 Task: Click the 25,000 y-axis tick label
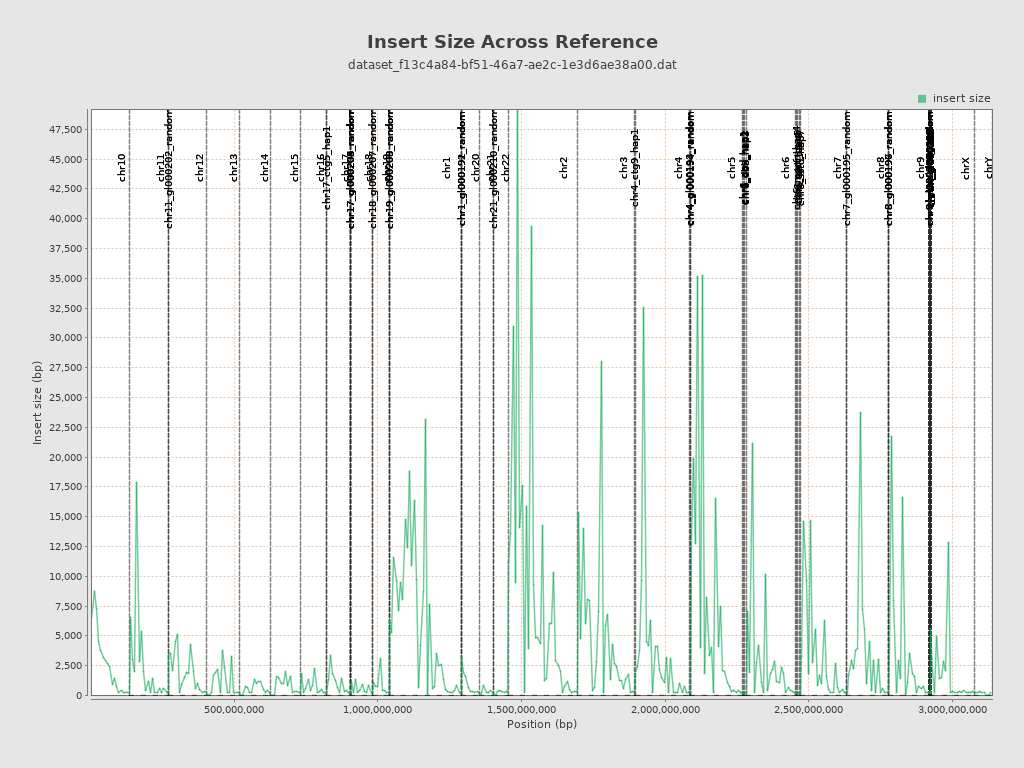[63, 398]
